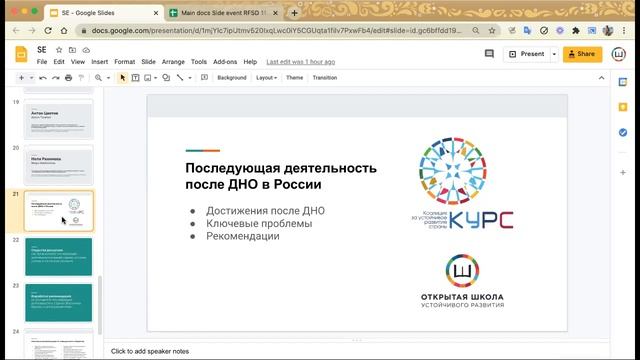This screenshot has height=360, width=640.
Task: Open the Insert menu
Action: click(x=100, y=62)
